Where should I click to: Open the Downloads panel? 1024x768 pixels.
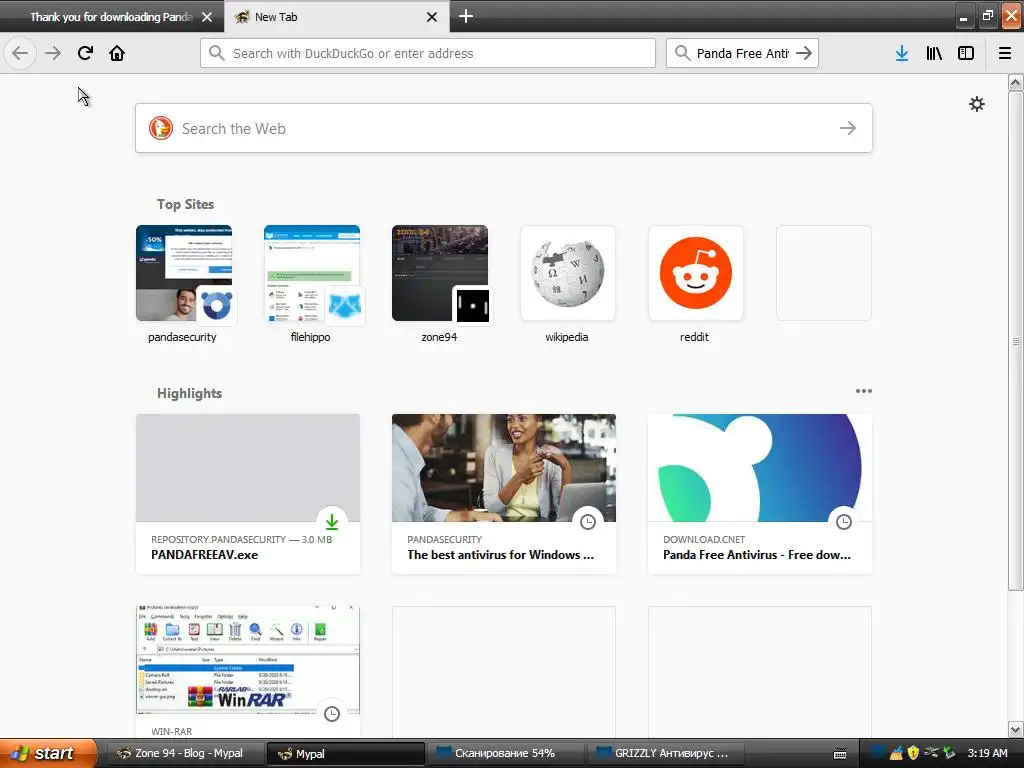tap(901, 53)
